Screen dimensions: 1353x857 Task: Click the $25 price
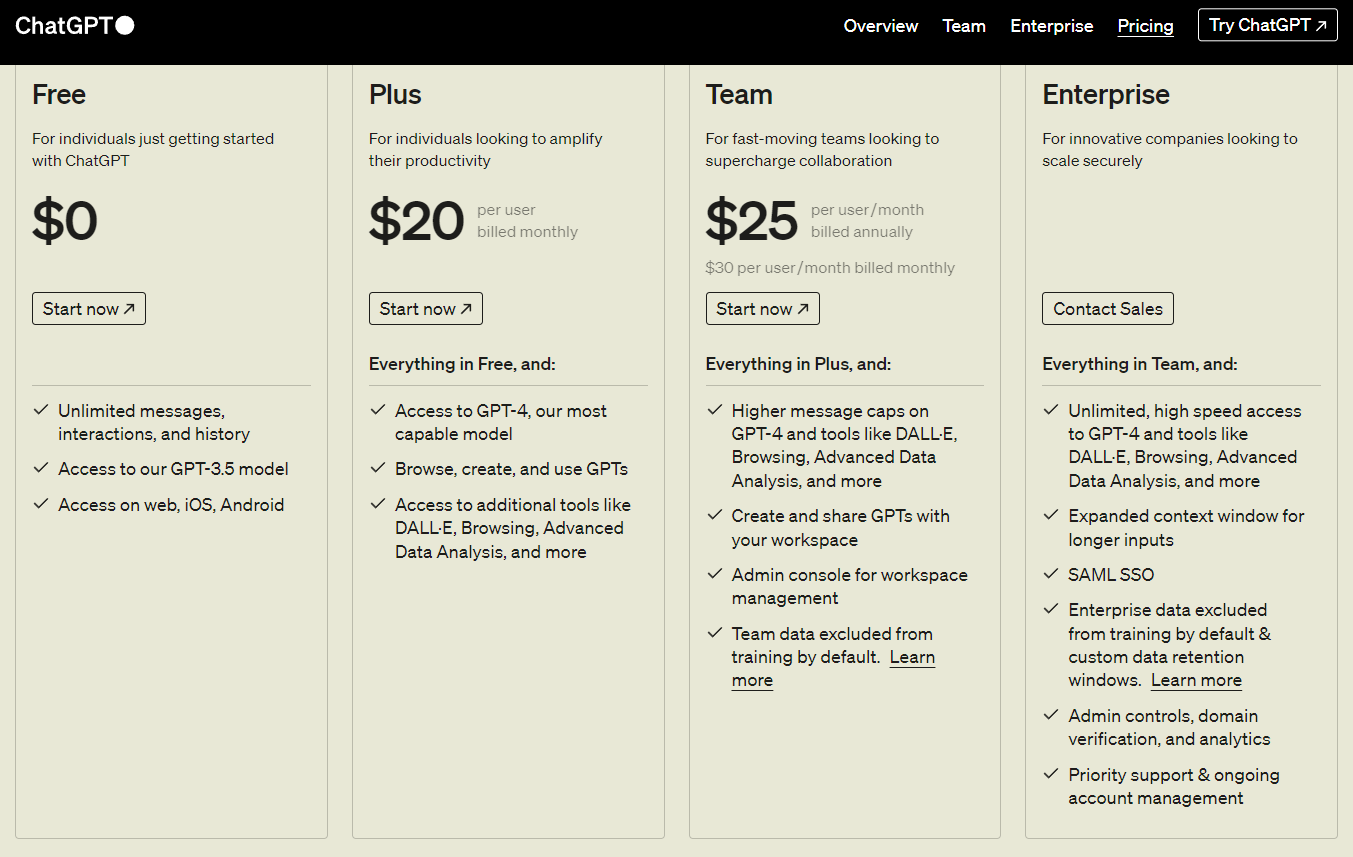(x=752, y=221)
